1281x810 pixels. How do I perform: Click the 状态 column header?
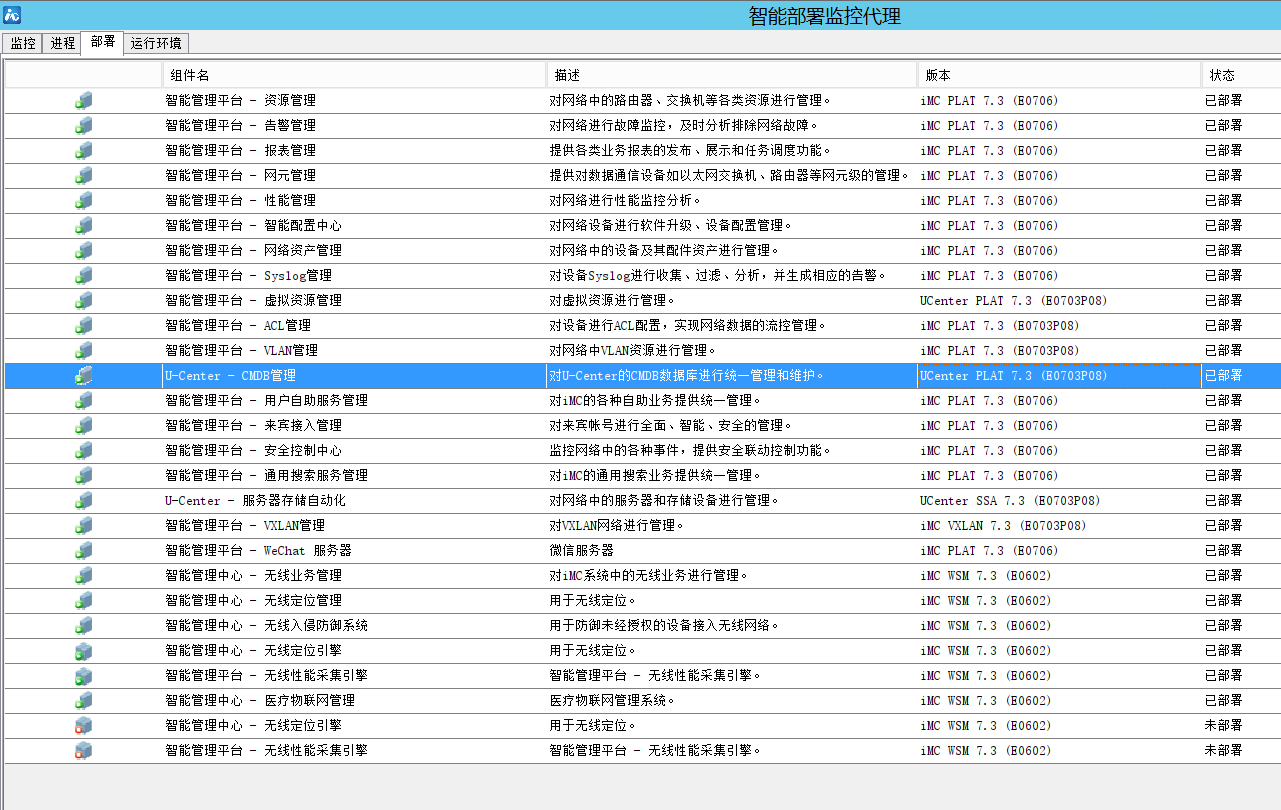coord(1241,75)
